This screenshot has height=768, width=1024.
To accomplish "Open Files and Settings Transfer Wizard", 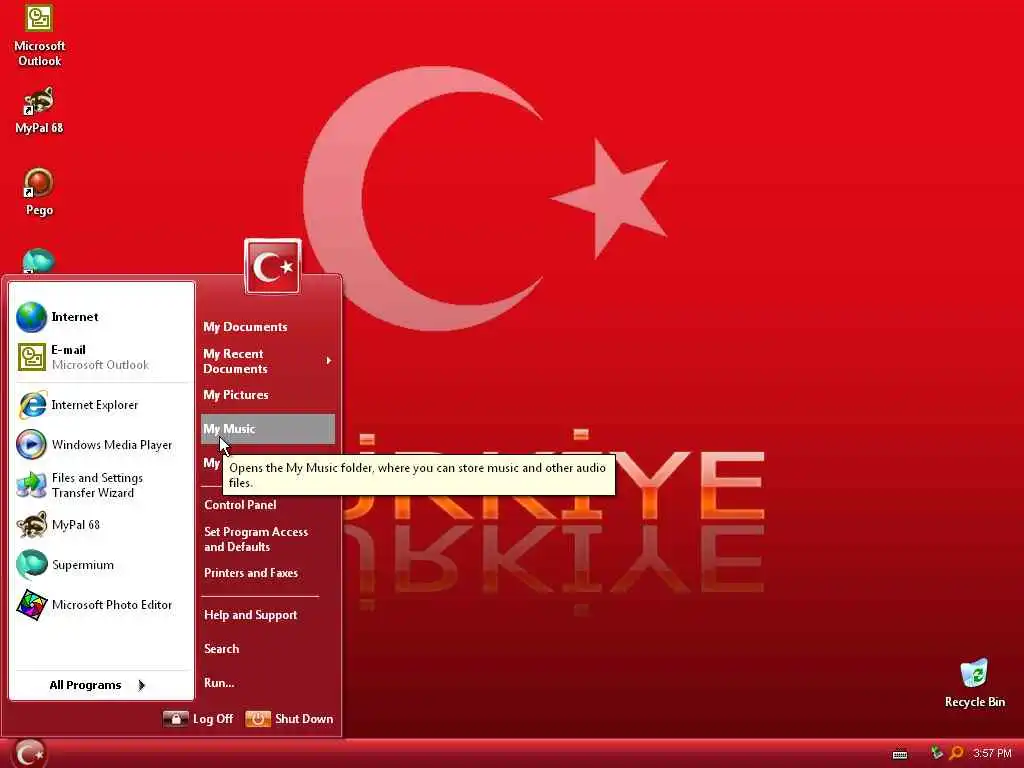I will click(x=103, y=485).
